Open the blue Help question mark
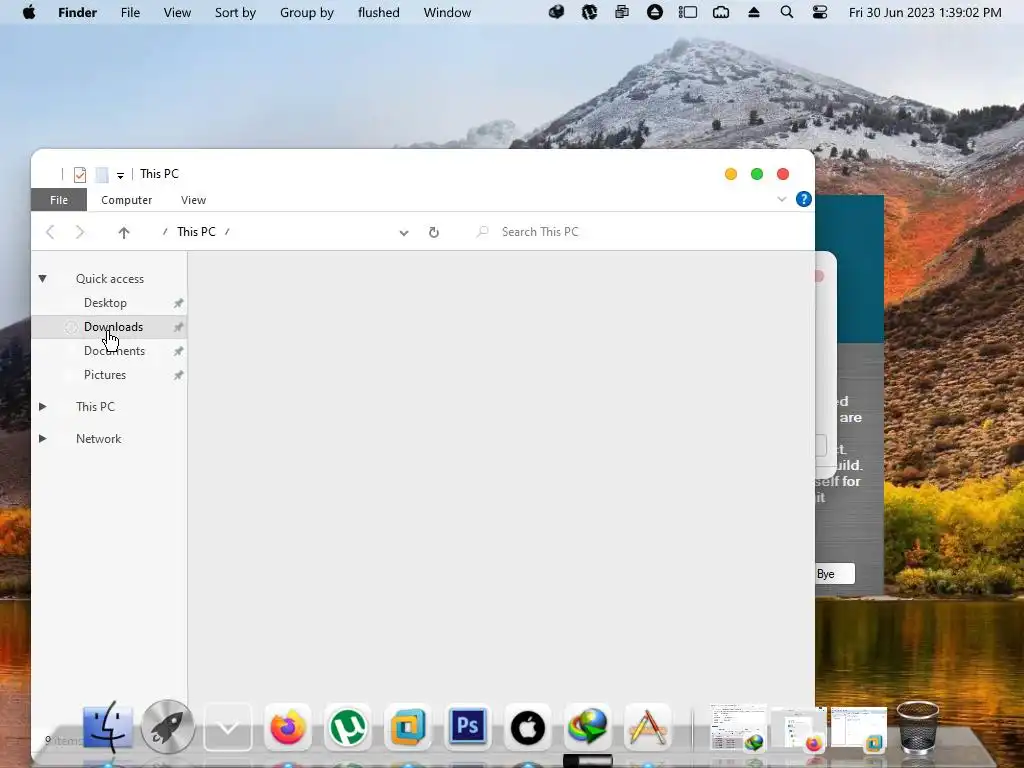This screenshot has width=1024, height=768. [804, 199]
